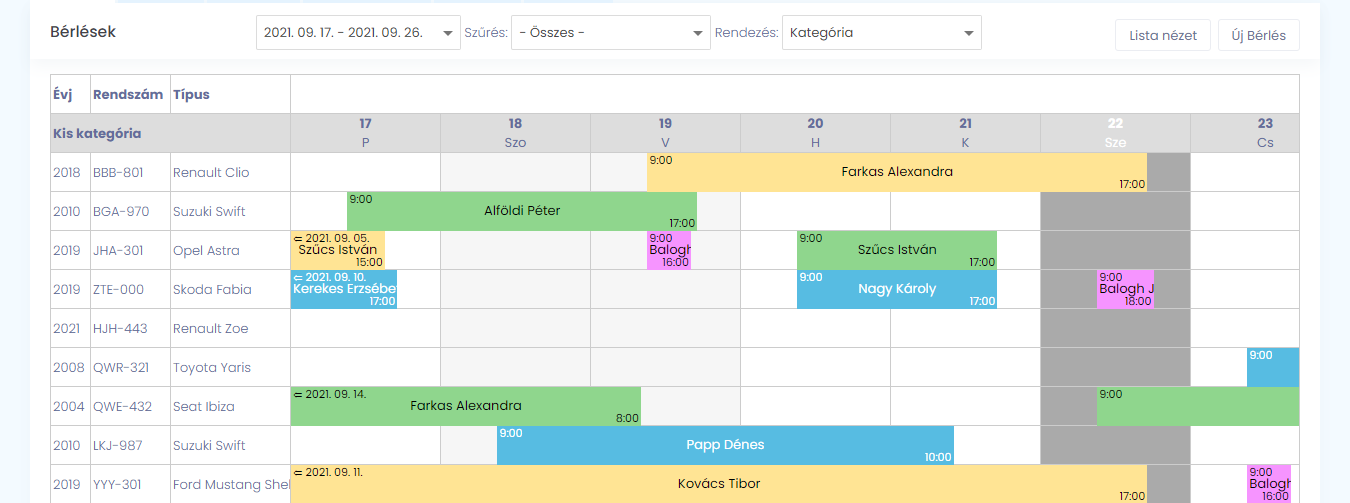Screen dimensions: 1350x503
Task: Select license plate QWE-432
Action: click(122, 407)
